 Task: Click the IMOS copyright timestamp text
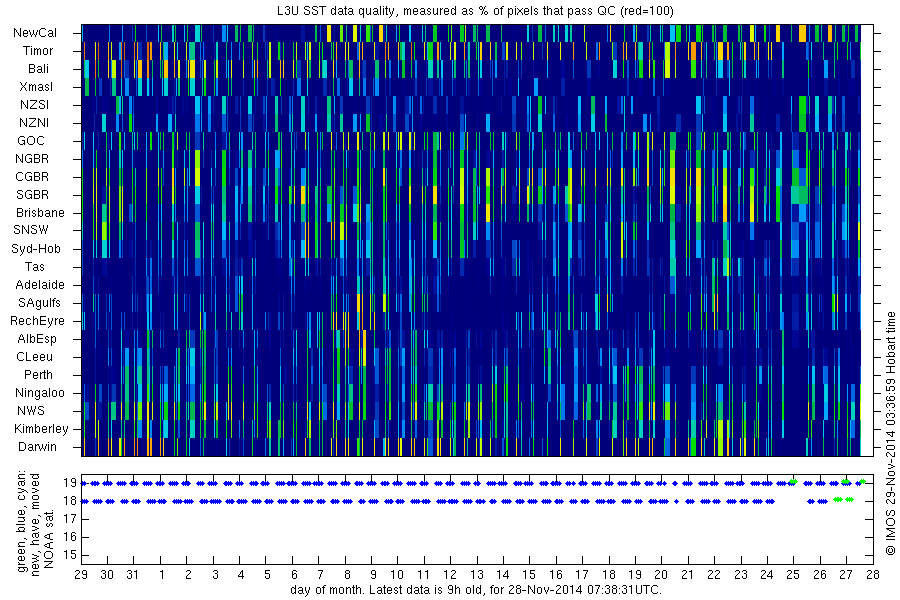point(890,433)
